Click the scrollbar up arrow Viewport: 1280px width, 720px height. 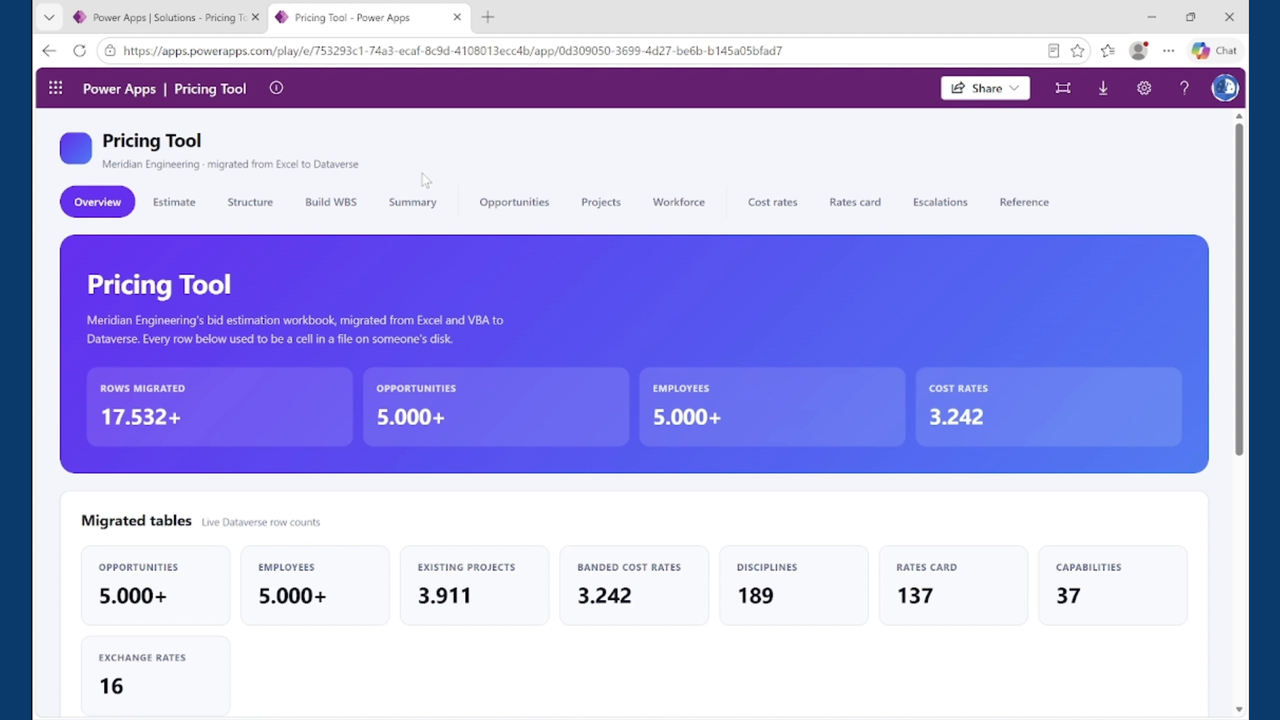pyautogui.click(x=1239, y=117)
